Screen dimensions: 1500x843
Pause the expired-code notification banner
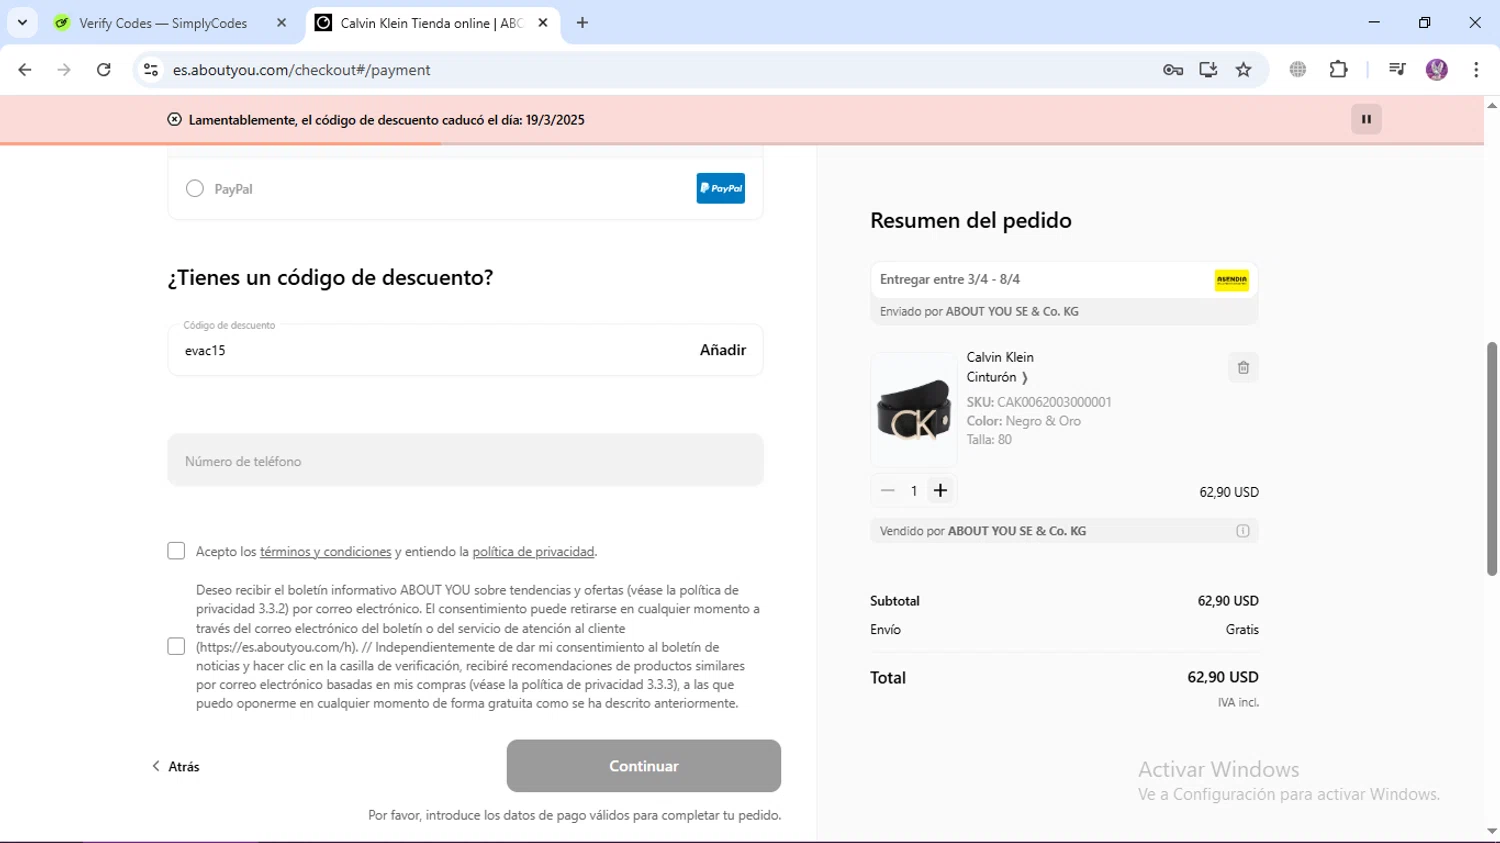tap(1366, 119)
